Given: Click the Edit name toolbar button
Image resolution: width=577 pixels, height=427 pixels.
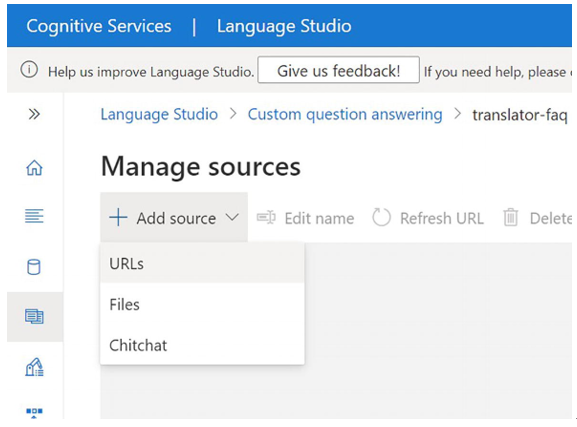Looking at the screenshot, I should pos(305,218).
